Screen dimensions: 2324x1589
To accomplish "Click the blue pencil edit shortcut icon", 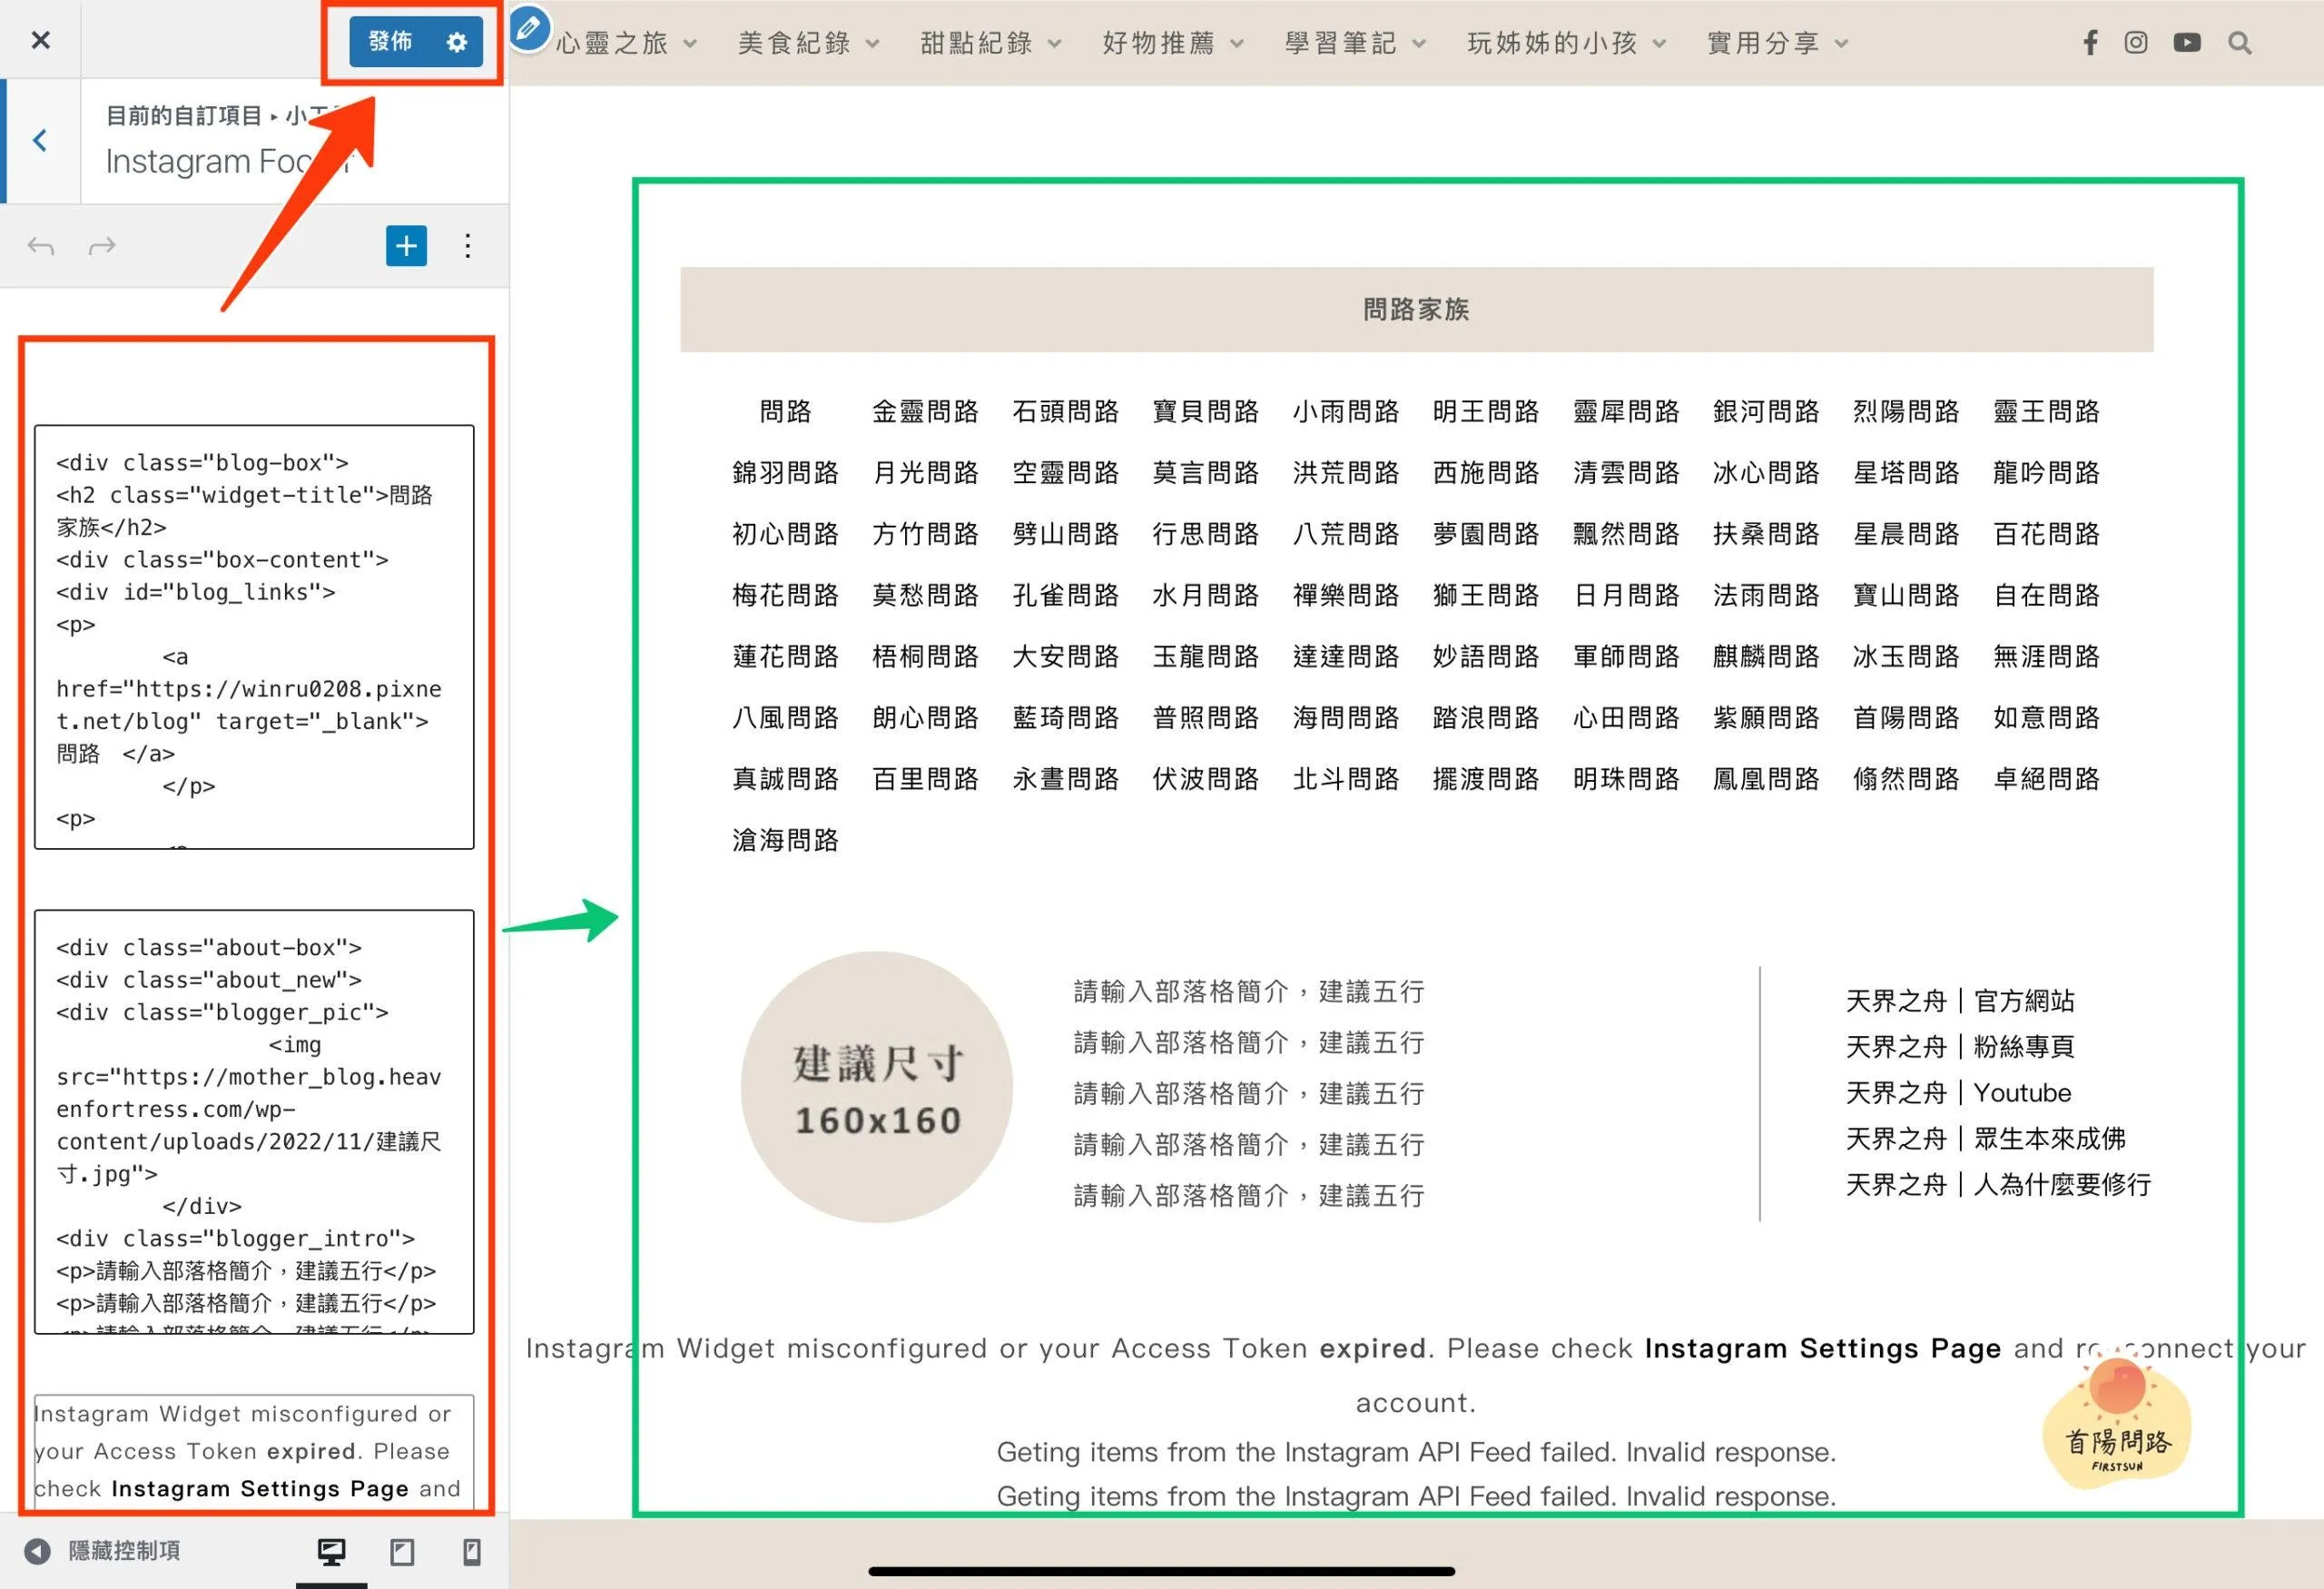I will point(529,28).
